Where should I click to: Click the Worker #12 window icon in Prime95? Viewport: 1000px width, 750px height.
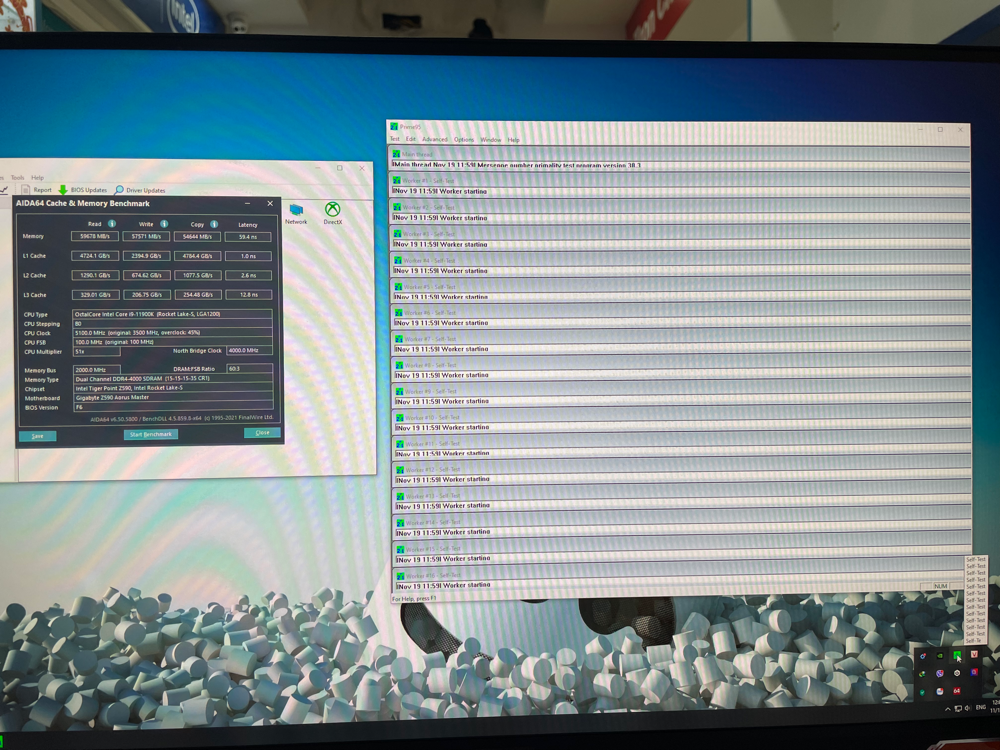400,469
